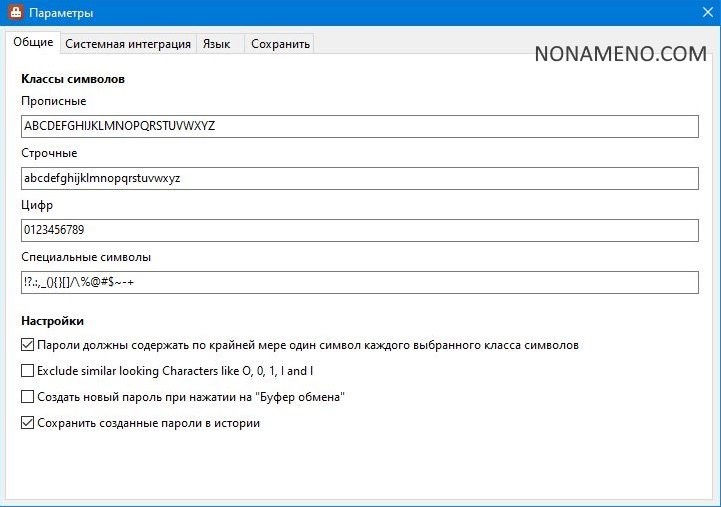Click the NONAMENO.COM watermark text
The height and width of the screenshot is (507, 721).
coord(620,54)
